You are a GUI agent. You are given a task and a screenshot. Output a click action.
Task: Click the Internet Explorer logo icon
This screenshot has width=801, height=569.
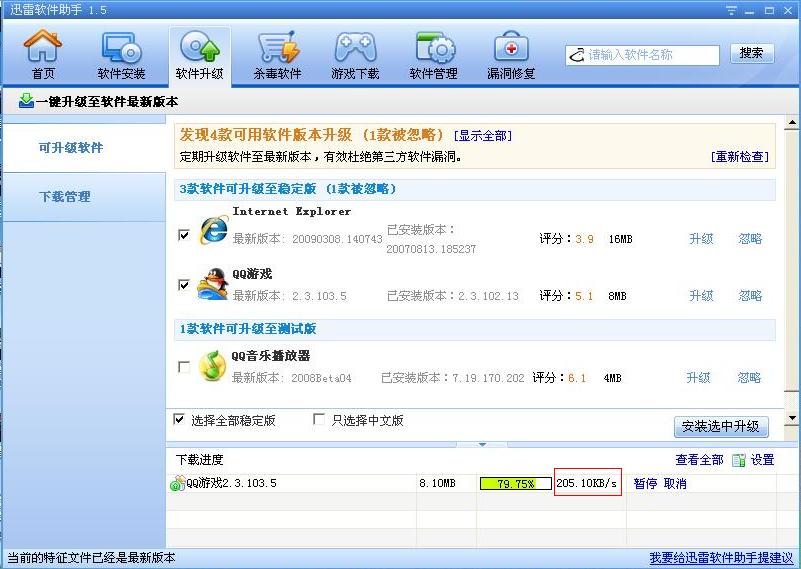click(x=214, y=230)
